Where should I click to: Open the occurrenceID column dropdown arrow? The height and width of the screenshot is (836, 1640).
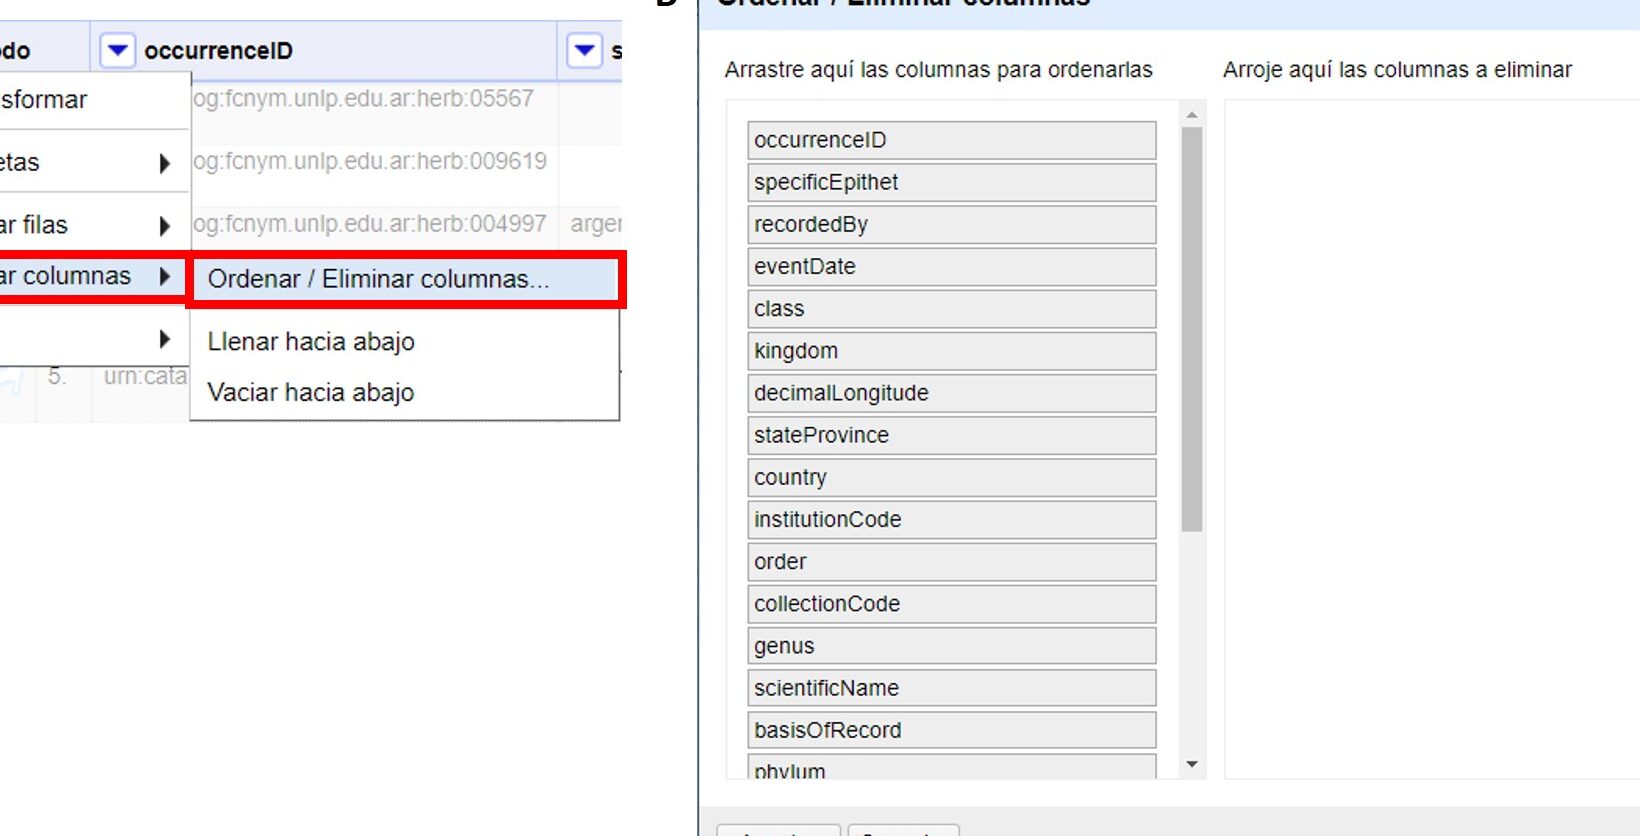[x=117, y=50]
